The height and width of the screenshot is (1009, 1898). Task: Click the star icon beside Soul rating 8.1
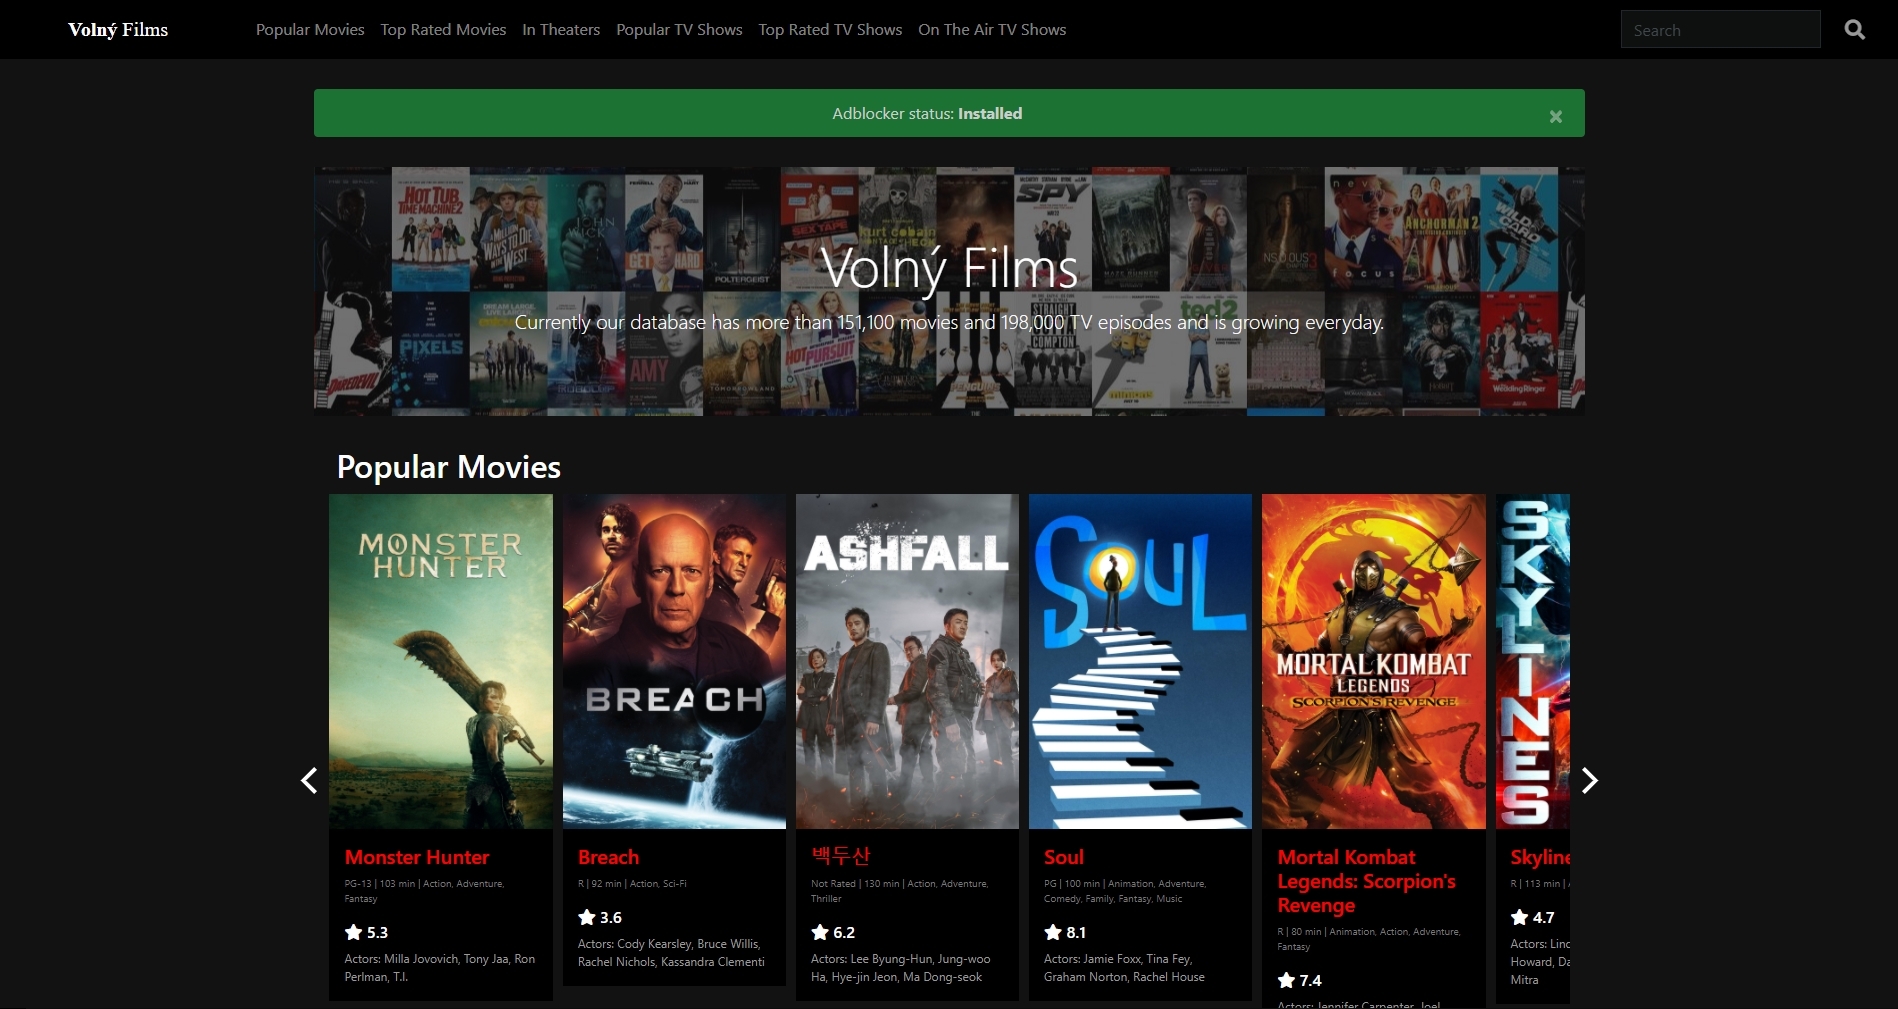pos(1052,932)
